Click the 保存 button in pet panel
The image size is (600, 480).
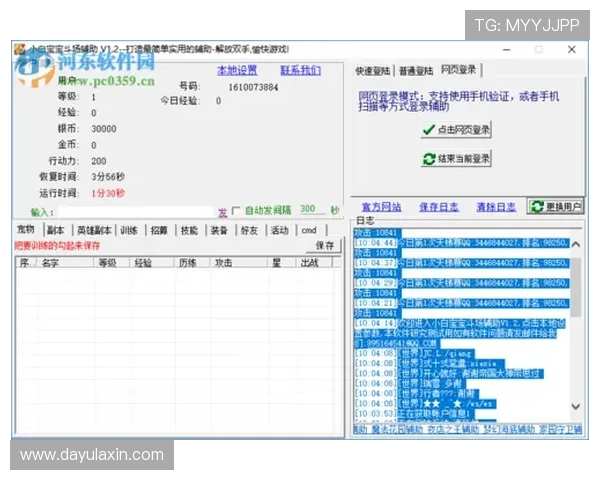pos(324,245)
